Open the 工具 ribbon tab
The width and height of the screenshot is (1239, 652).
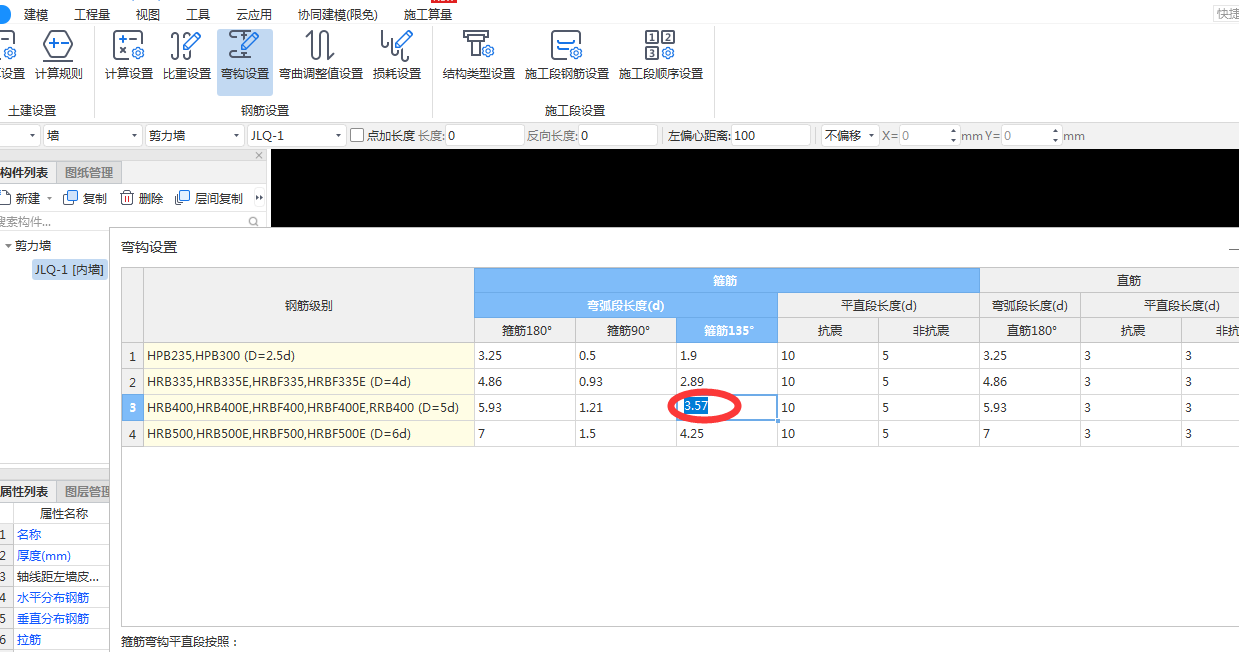(198, 14)
